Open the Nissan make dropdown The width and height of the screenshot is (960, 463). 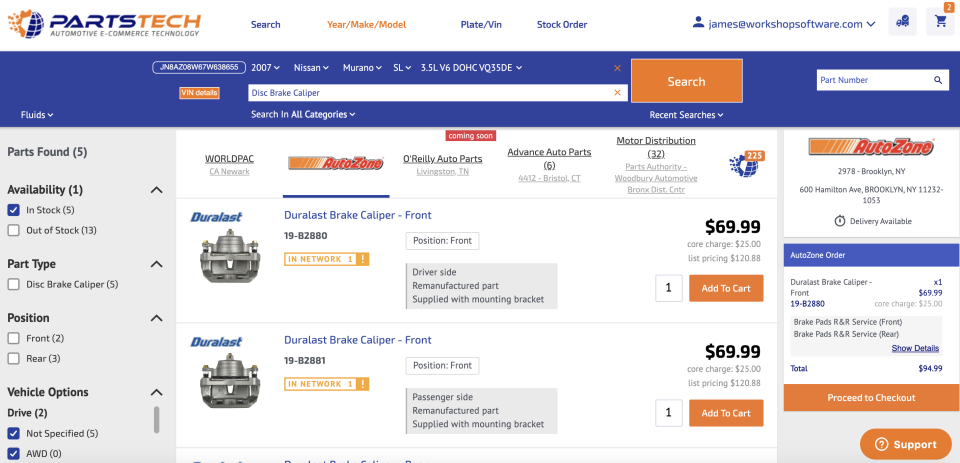point(311,68)
